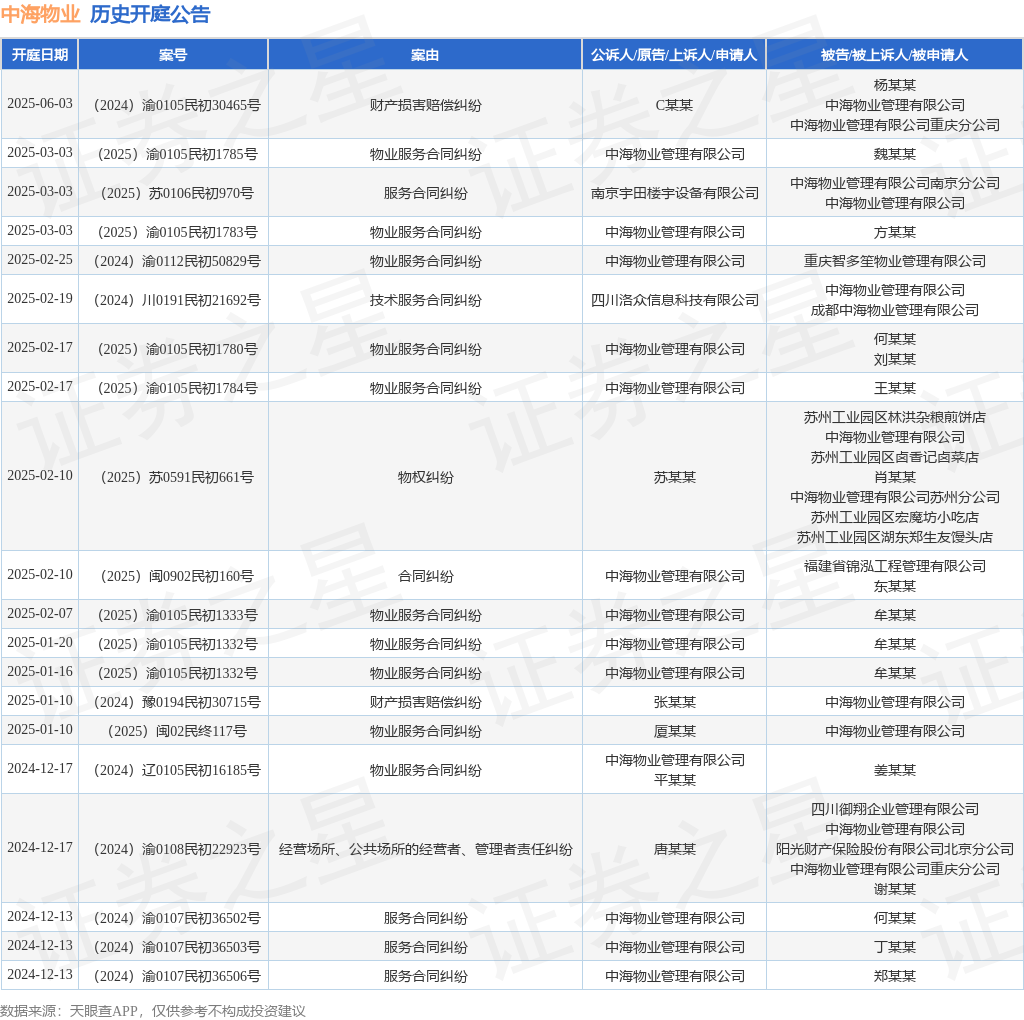
Task: Click the 经营场所、公共场所的经营者、管理者责任纠纷 cause cell
Action: [x=425, y=849]
